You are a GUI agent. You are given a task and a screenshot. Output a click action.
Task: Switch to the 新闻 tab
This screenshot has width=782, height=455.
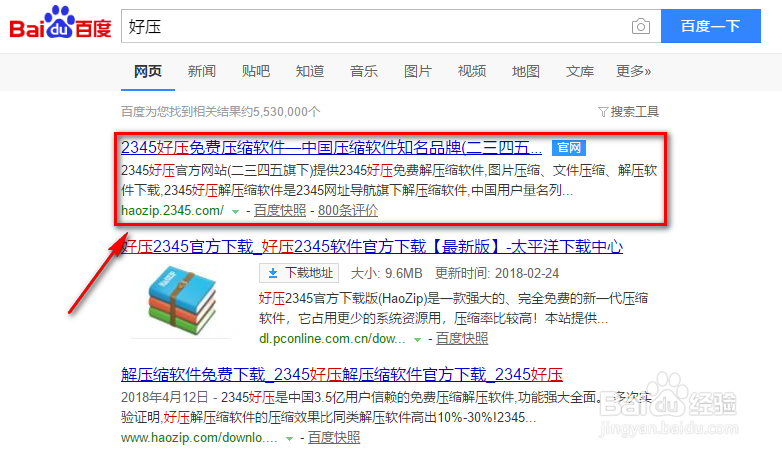(x=201, y=71)
